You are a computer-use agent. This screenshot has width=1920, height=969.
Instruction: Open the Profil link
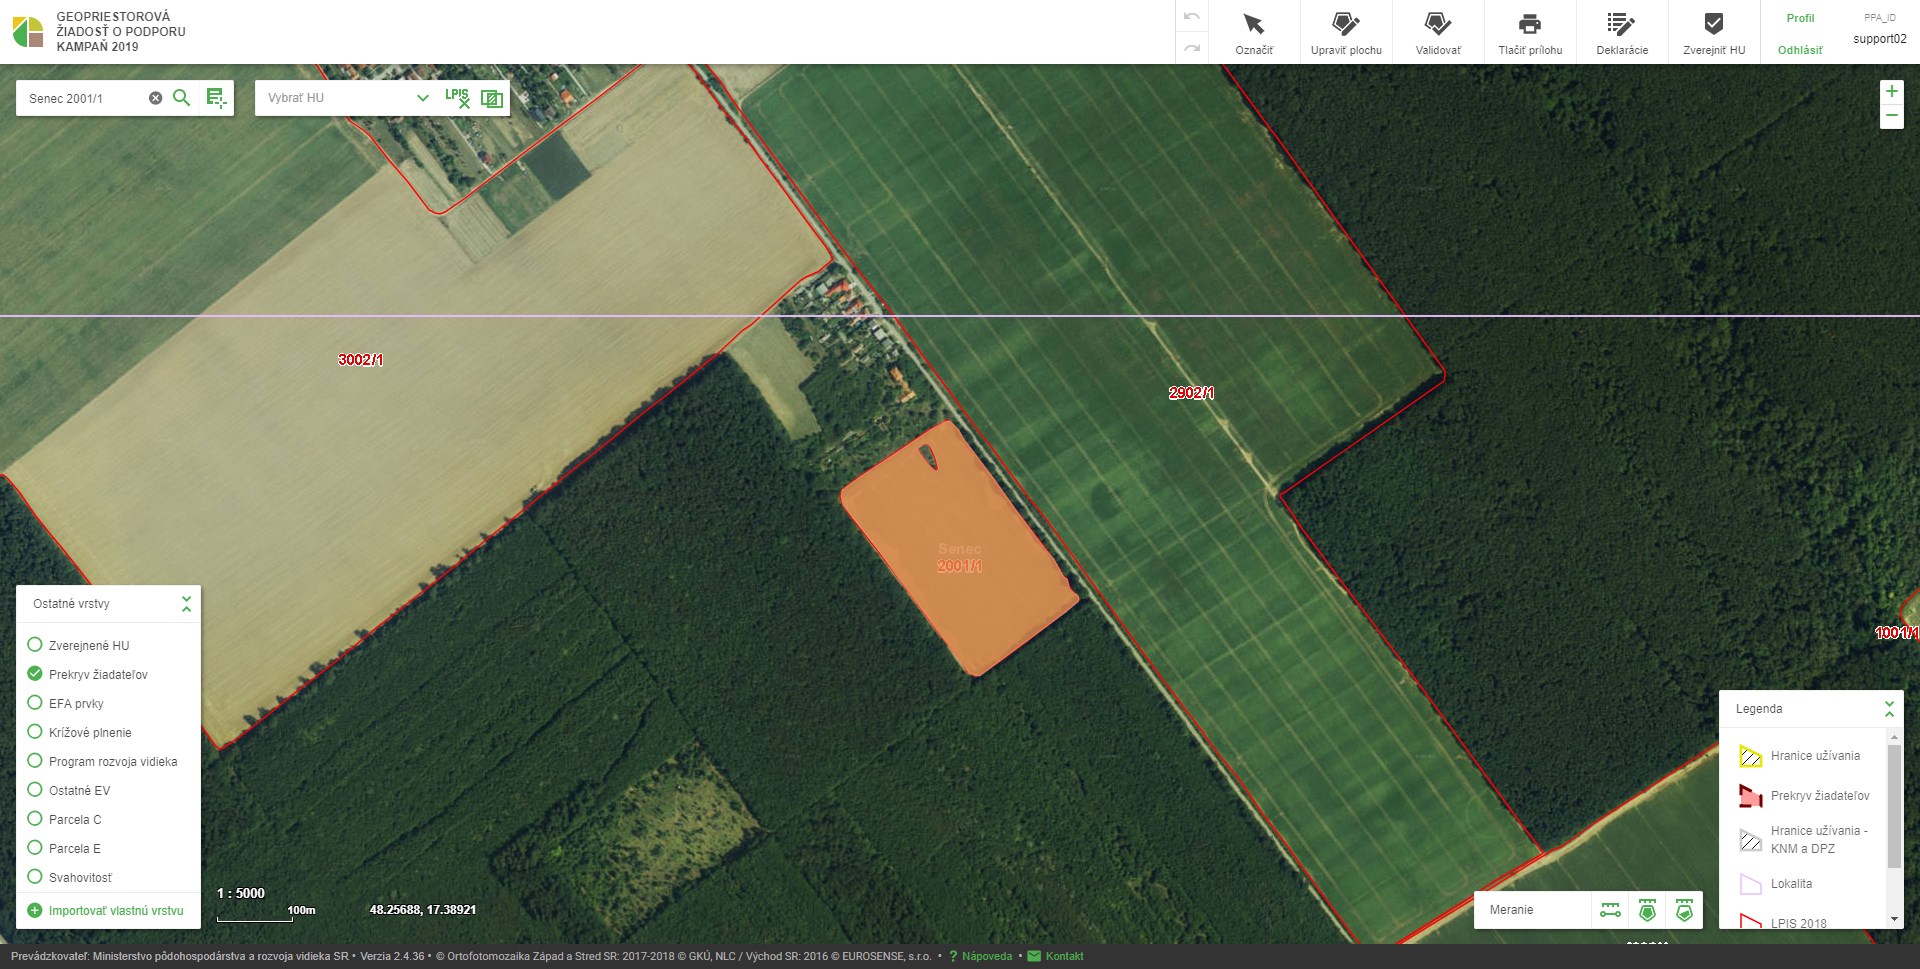point(1800,18)
